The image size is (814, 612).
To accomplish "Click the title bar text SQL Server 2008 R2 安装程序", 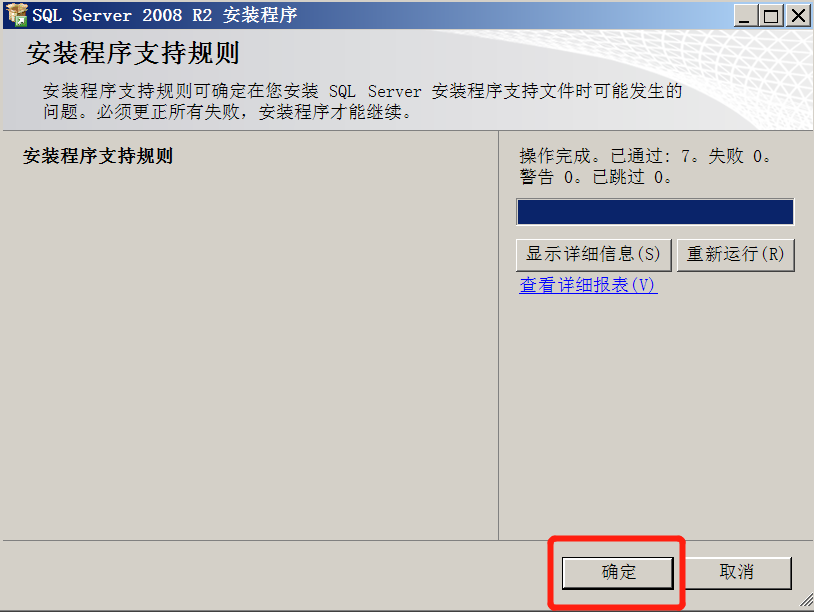I will 165,15.
